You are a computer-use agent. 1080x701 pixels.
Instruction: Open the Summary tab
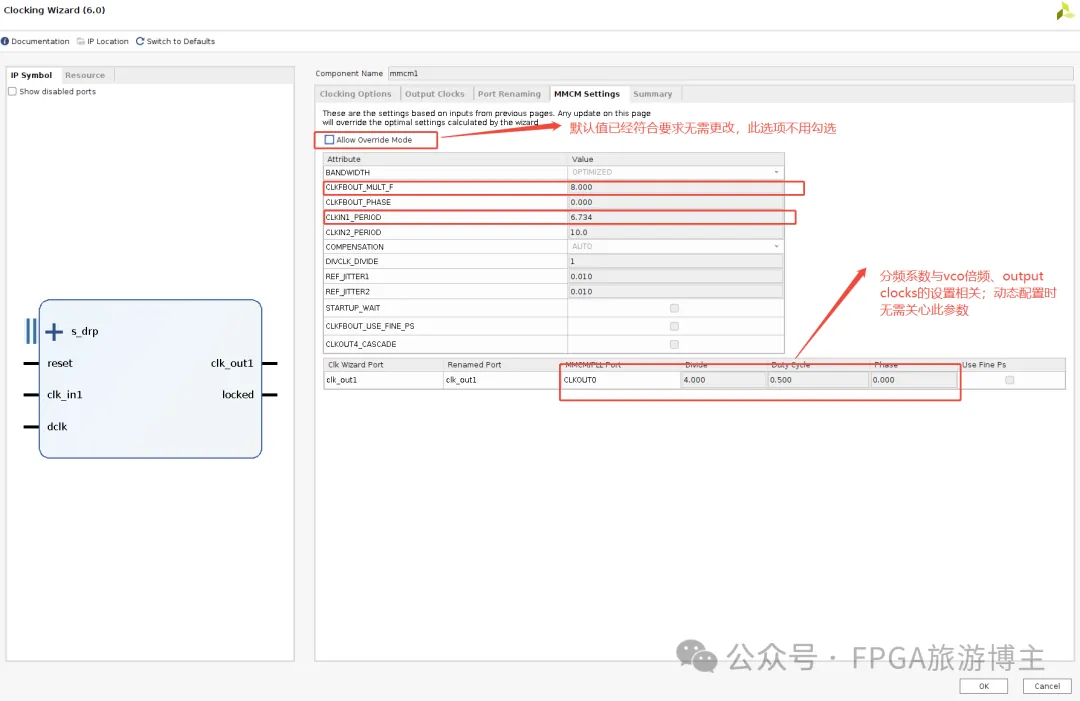[652, 94]
